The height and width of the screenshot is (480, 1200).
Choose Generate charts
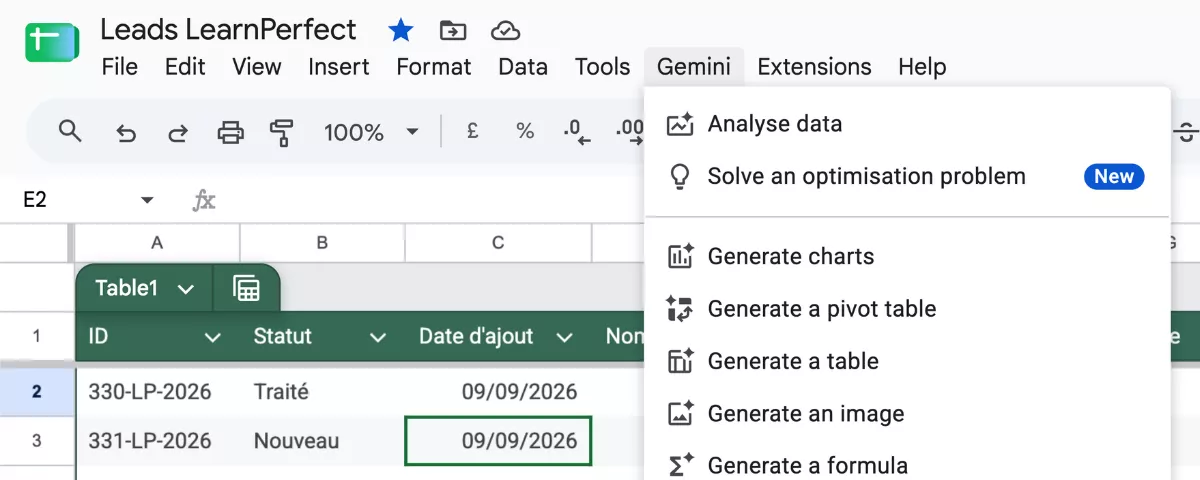tap(907, 257)
